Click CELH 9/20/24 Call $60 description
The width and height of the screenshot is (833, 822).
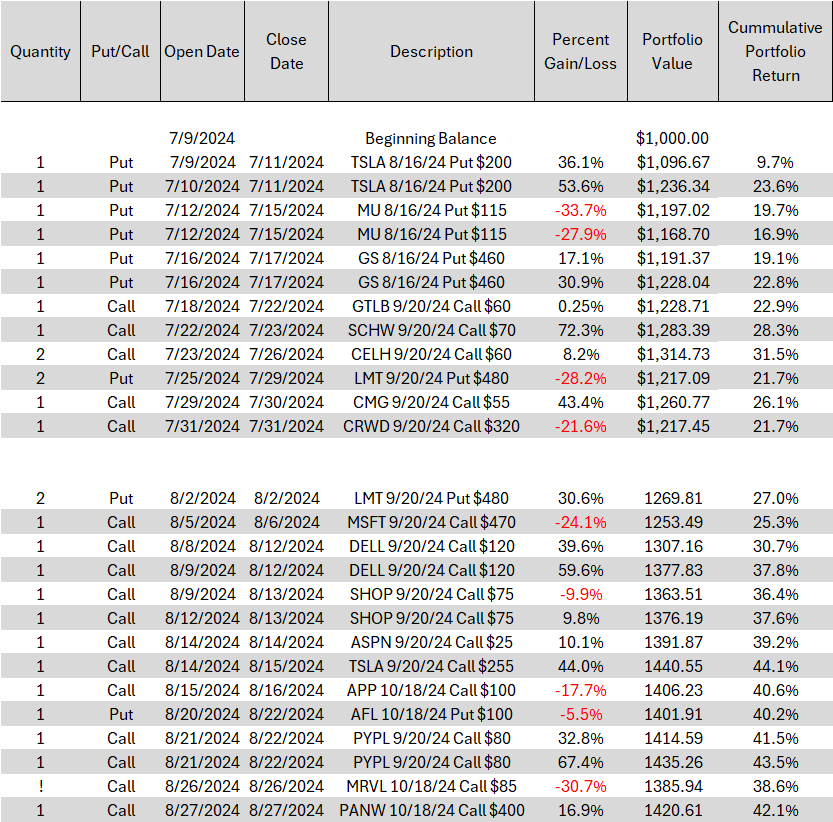coord(431,354)
